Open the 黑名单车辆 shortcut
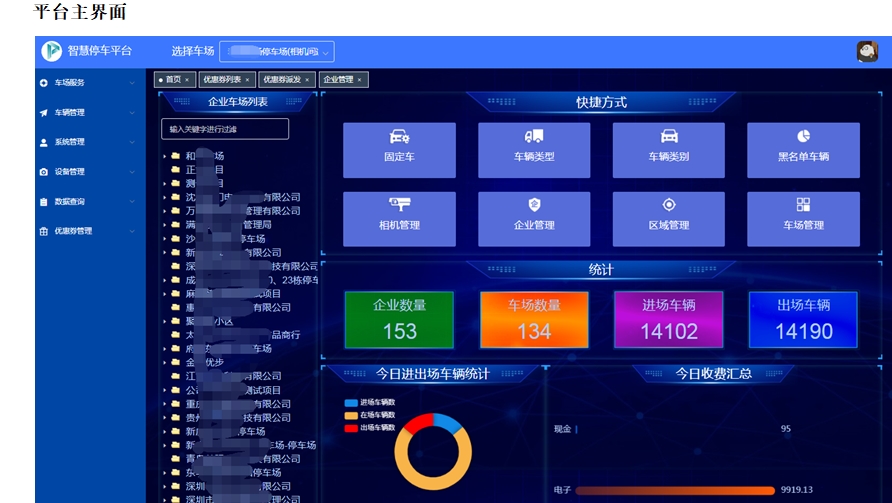Viewport: 892px width, 503px height. 803,150
